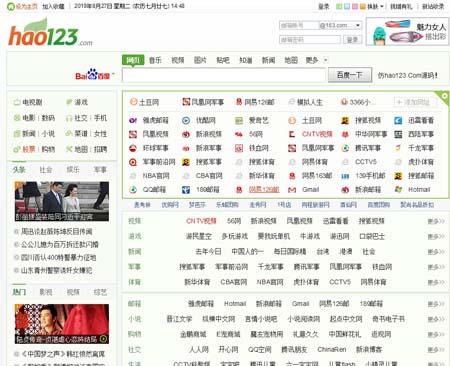Open the @163.com mail domain dropdown
Image resolution: width=450 pixels, height=366 pixels.
(358, 25)
